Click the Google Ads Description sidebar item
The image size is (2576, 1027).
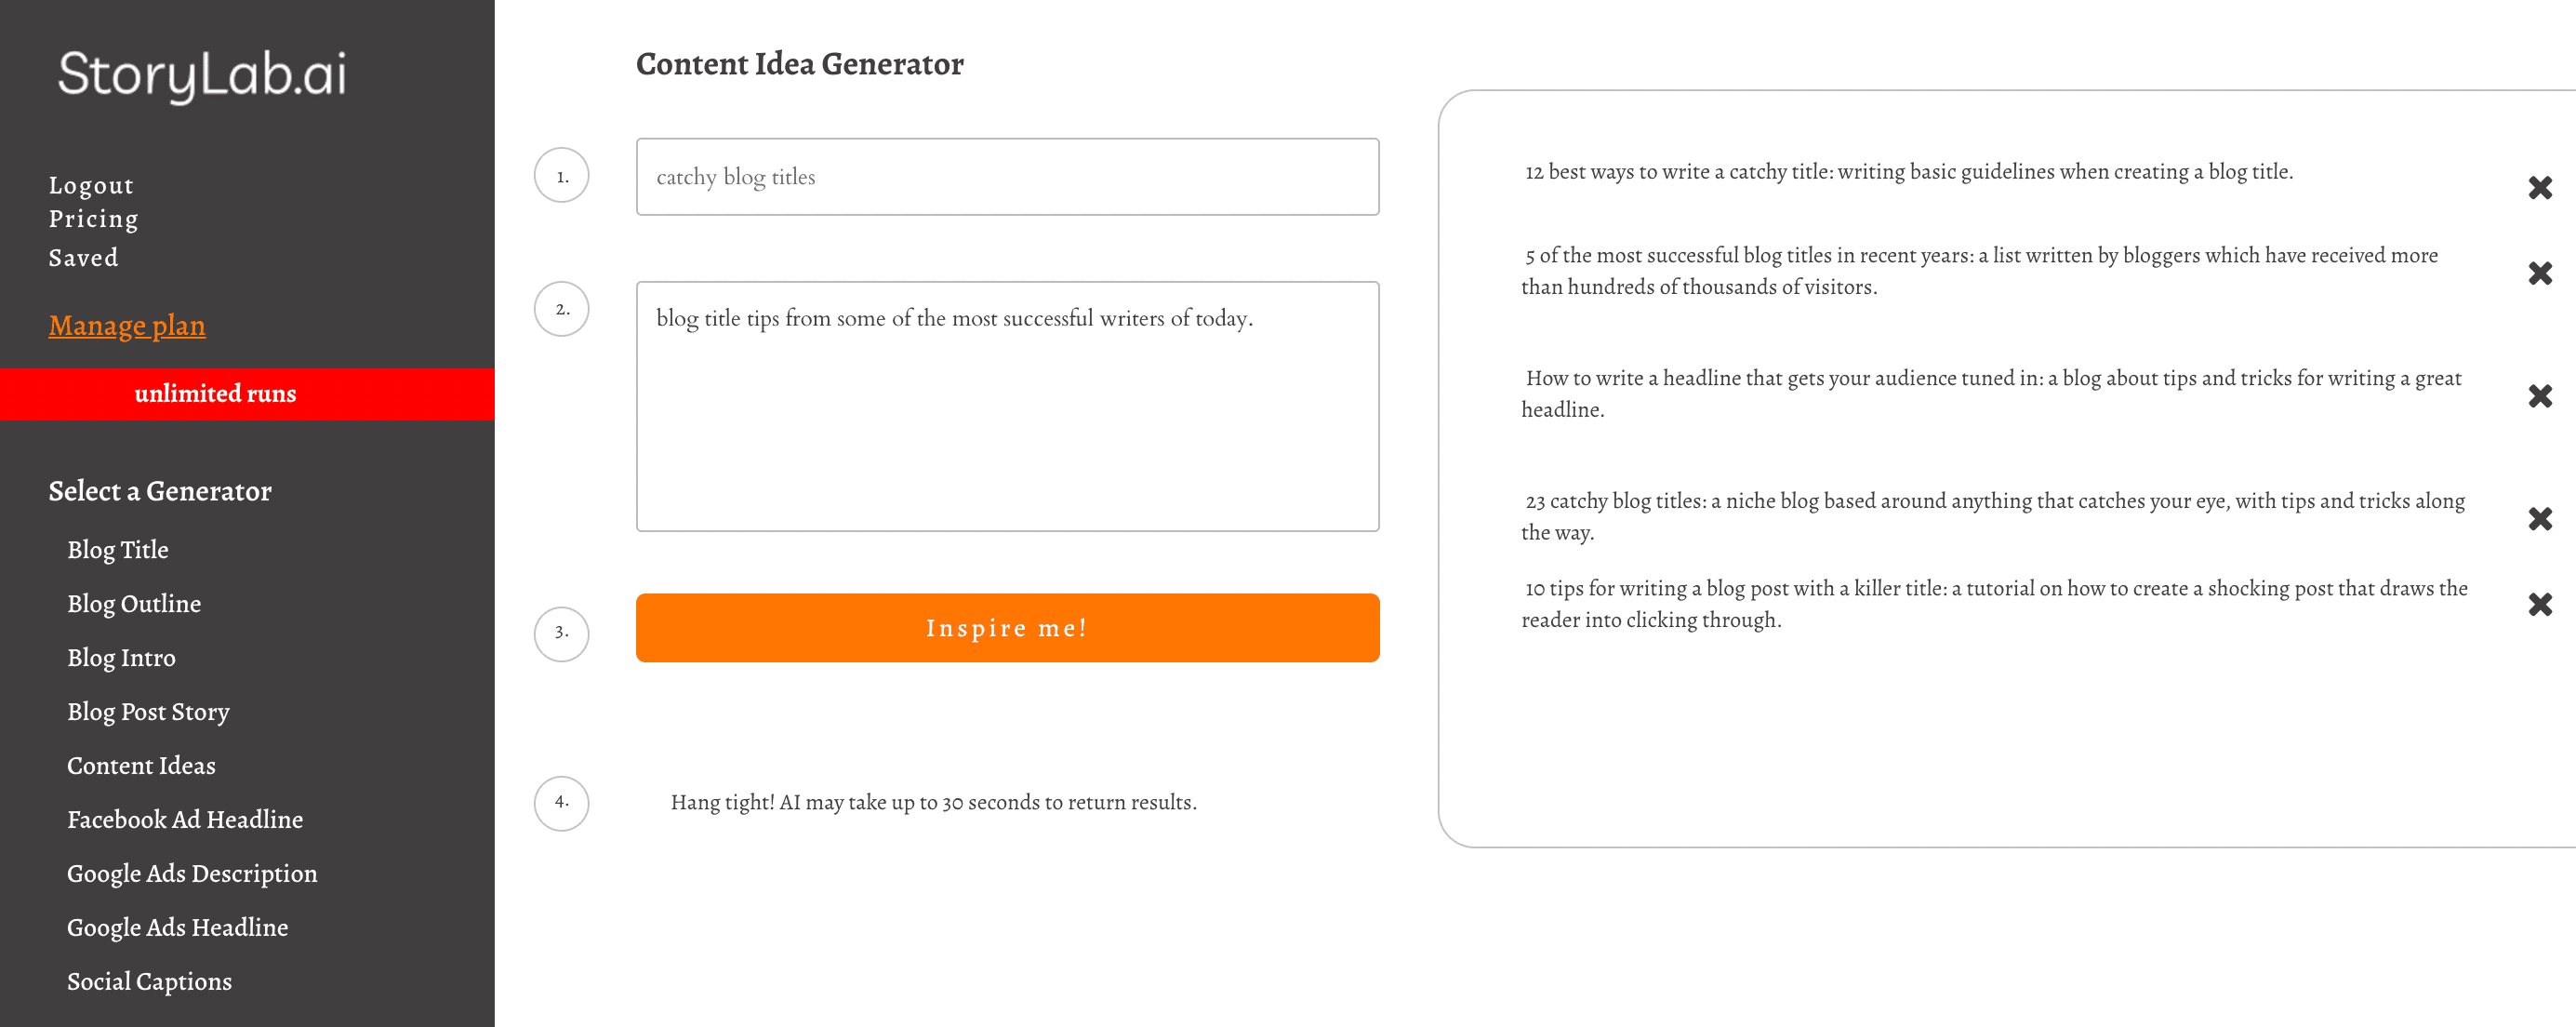(191, 873)
